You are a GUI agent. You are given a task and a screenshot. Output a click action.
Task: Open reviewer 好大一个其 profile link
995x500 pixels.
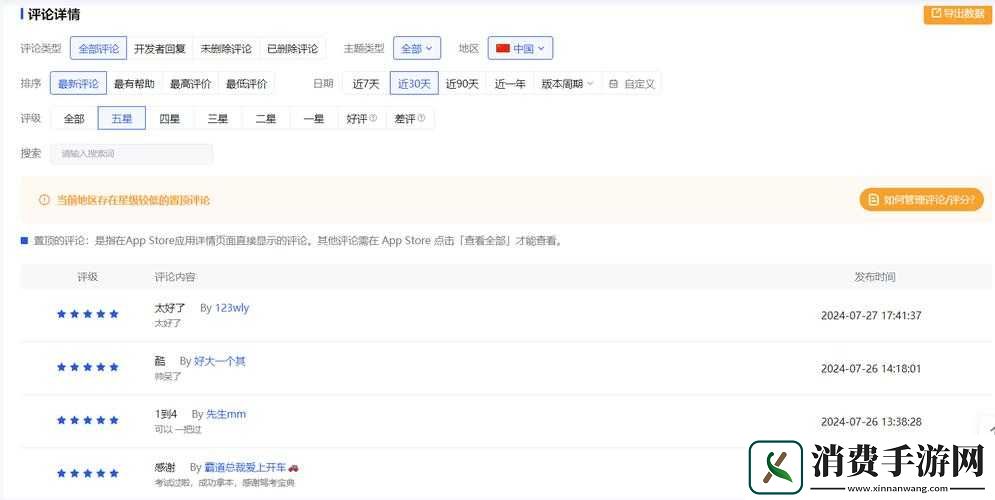point(220,361)
